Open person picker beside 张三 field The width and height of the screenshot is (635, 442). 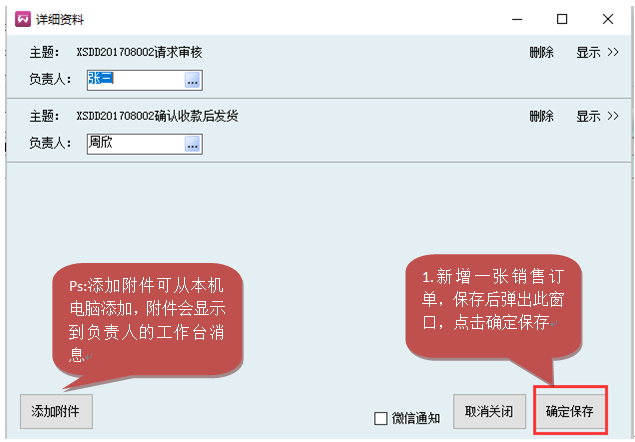tap(193, 79)
